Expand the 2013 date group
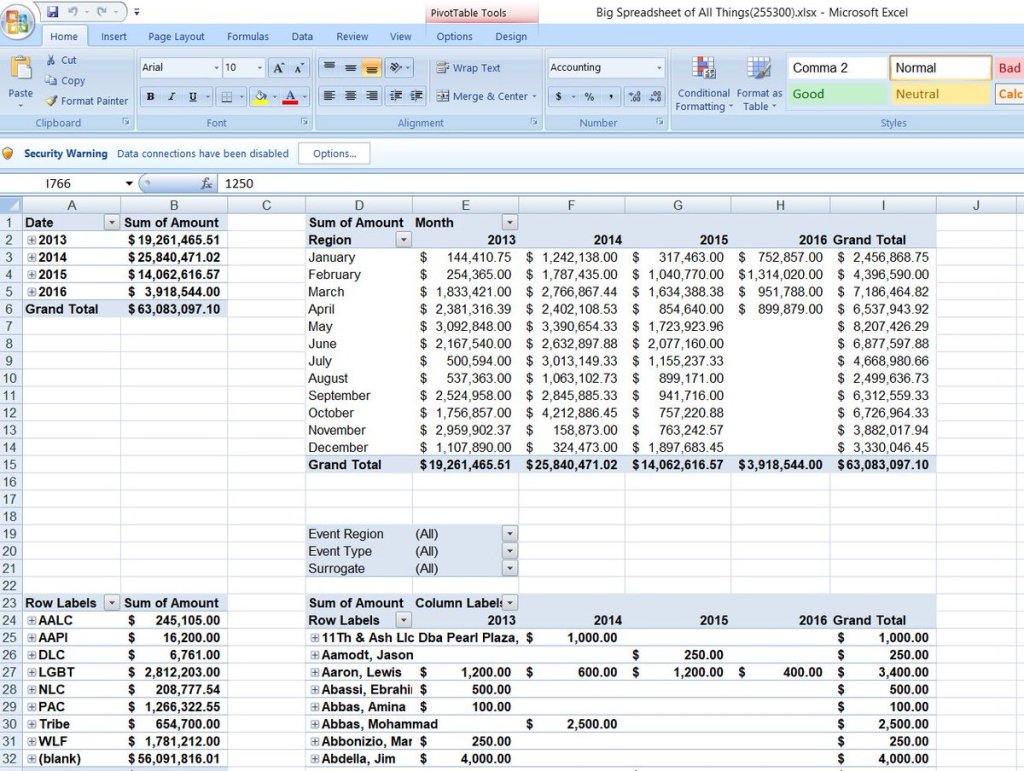This screenshot has width=1024, height=771. pos(32,240)
